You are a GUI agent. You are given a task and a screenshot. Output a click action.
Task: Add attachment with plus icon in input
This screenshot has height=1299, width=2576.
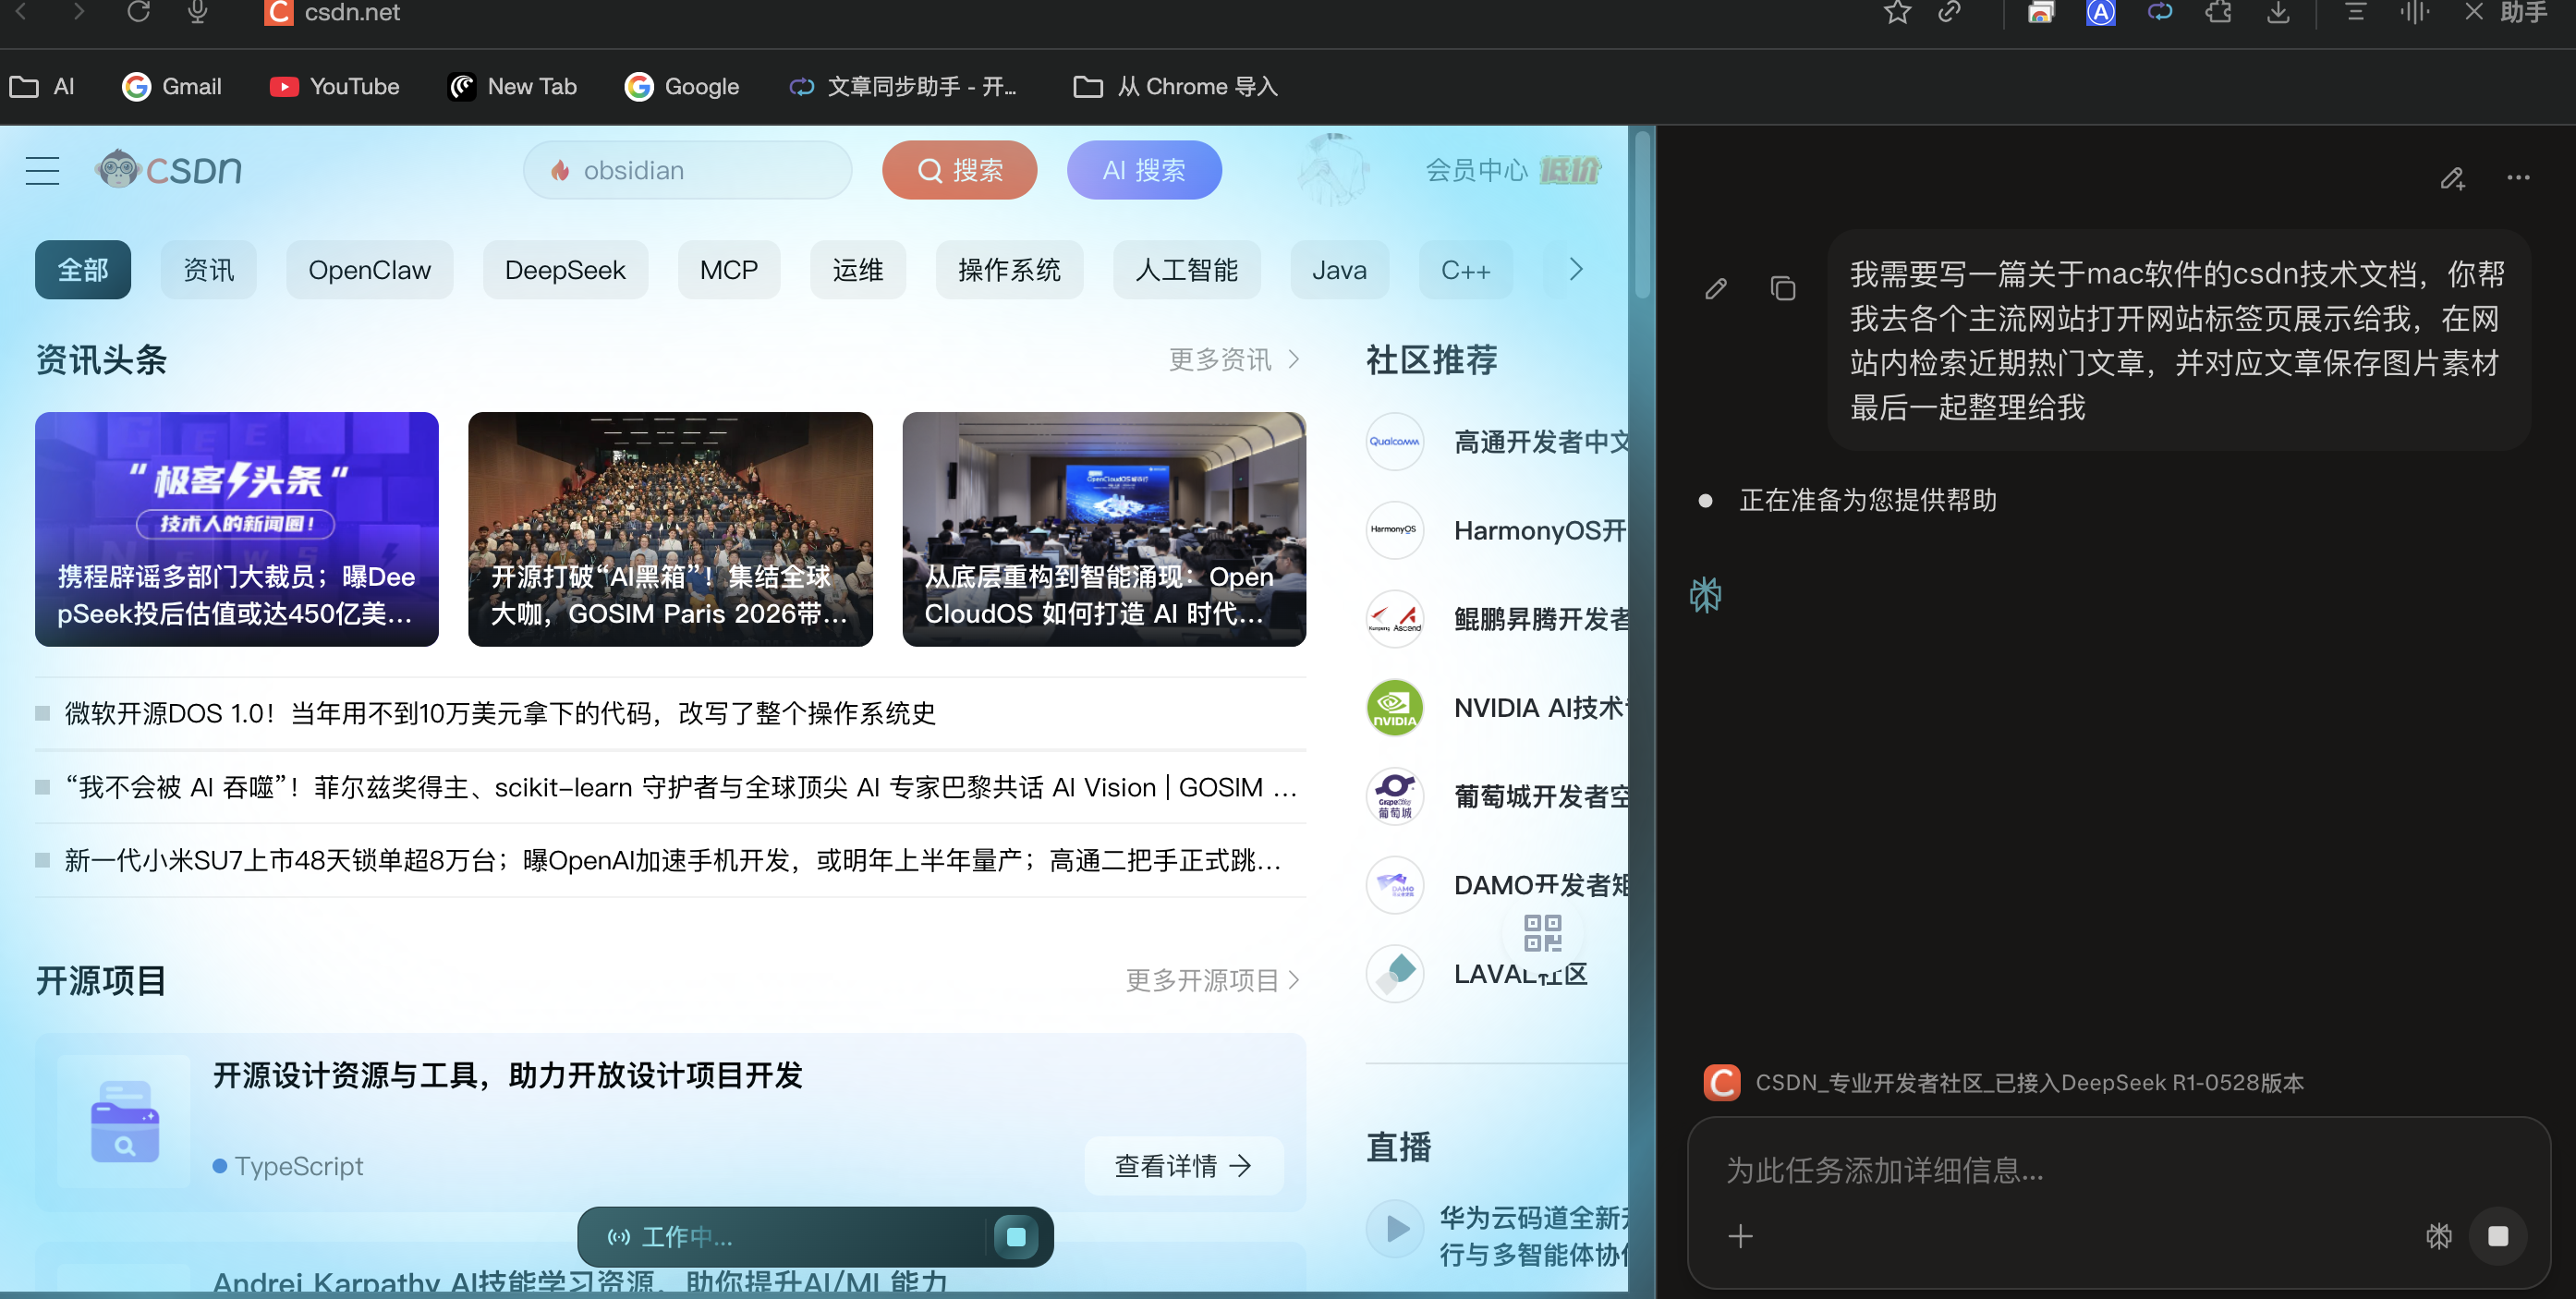(1740, 1236)
